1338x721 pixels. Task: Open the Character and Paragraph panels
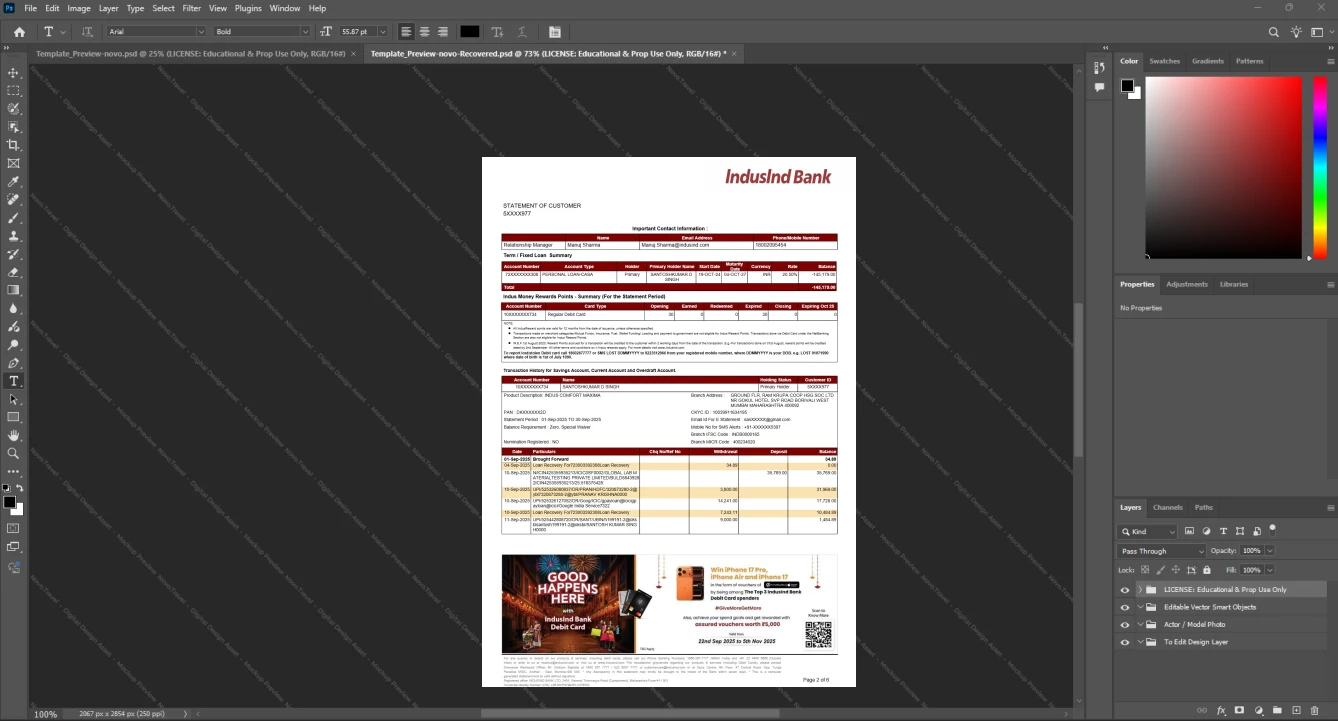554,32
